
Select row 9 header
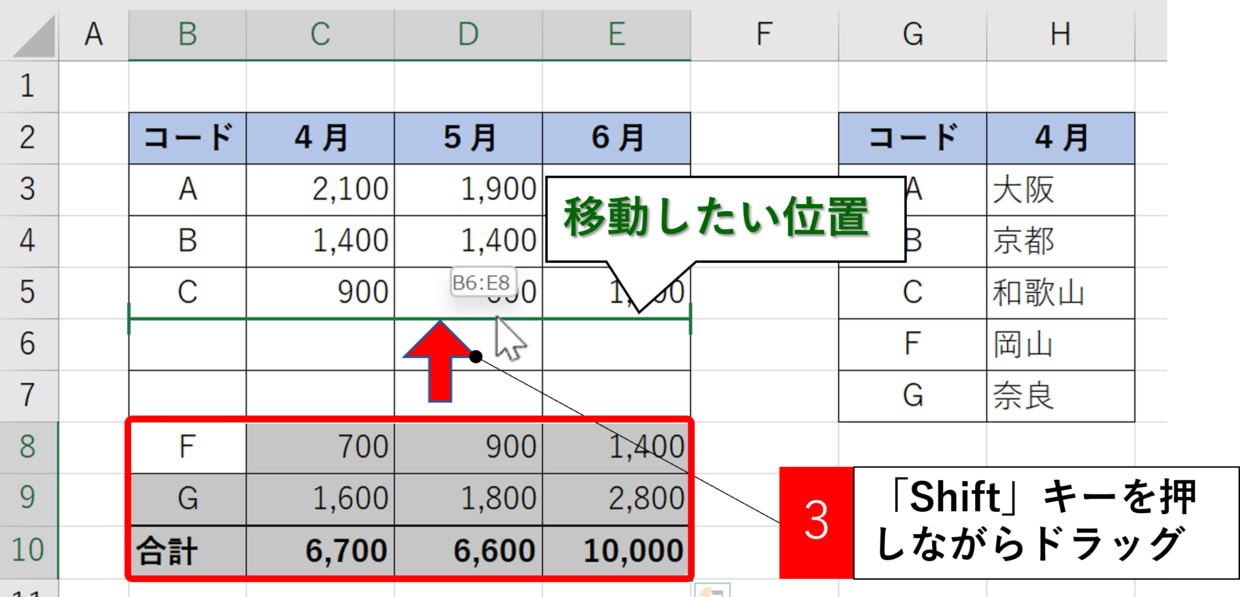[29, 499]
